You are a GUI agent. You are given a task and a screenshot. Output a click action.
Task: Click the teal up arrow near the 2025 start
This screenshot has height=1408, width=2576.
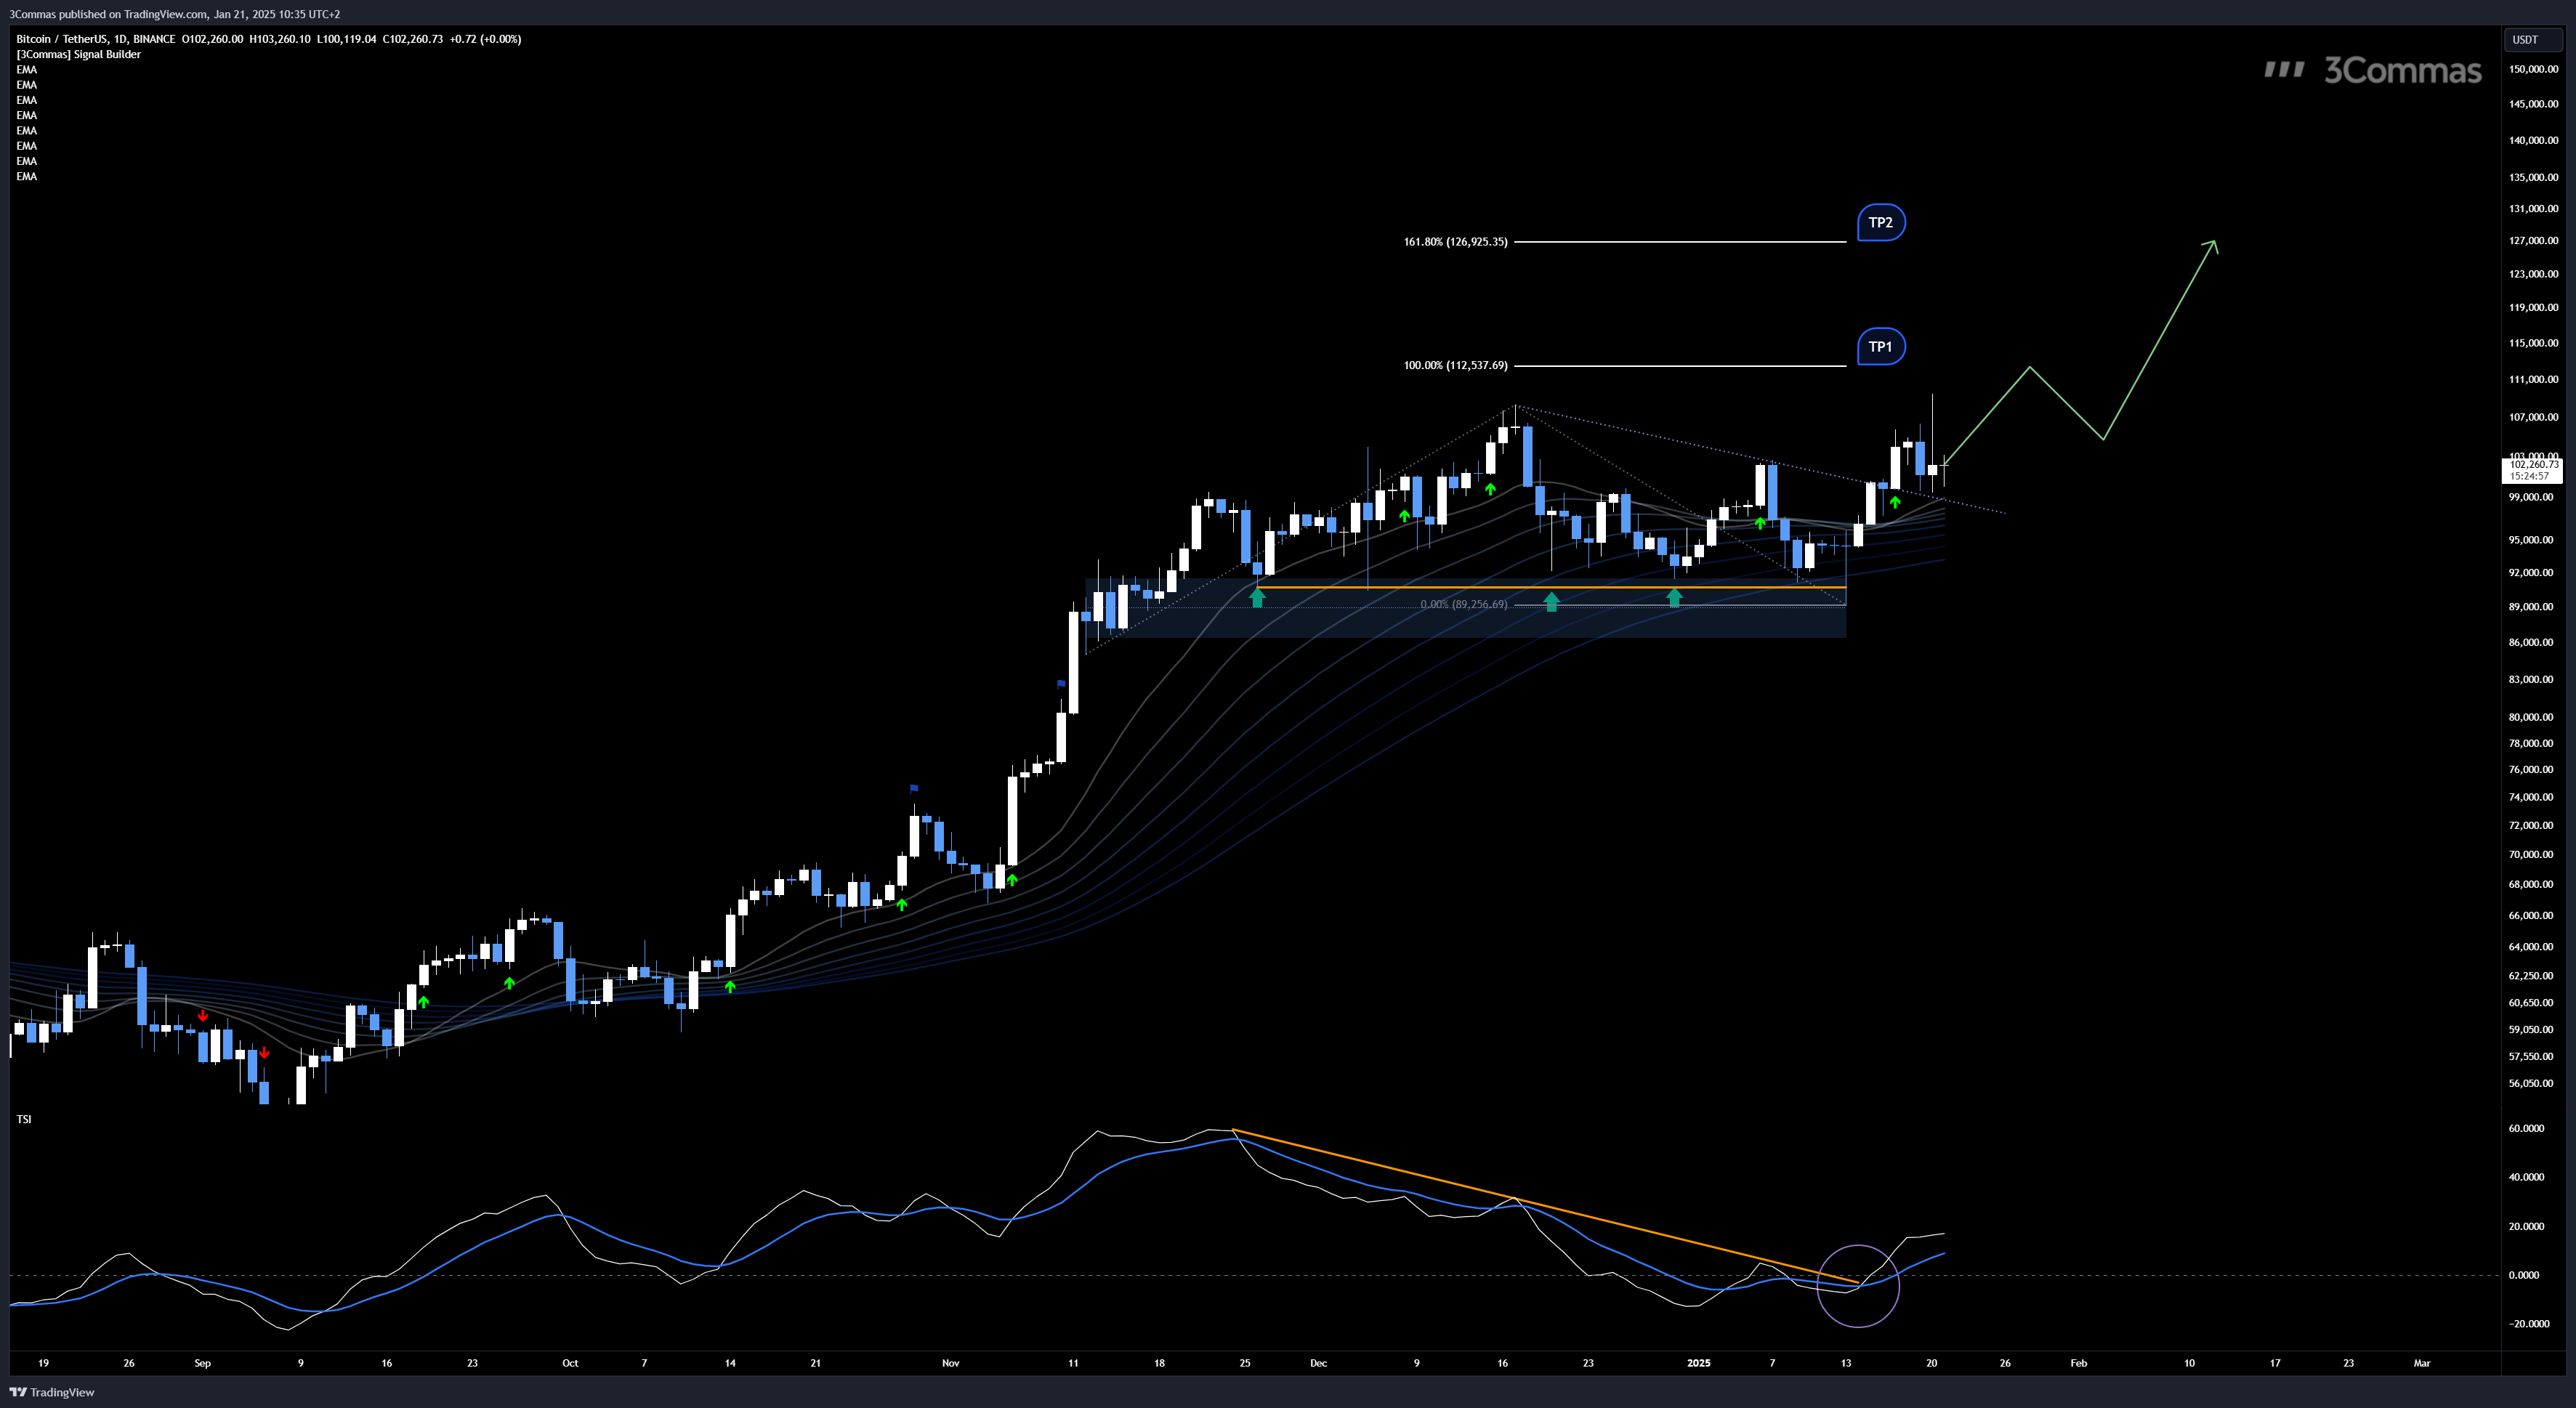[1675, 598]
